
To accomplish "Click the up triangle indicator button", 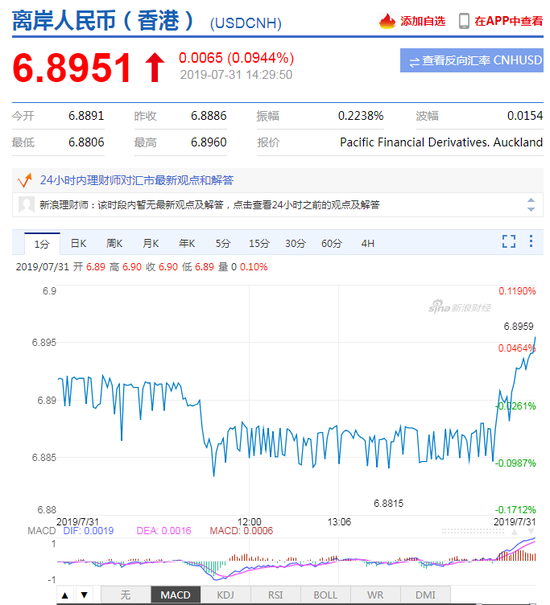I will click(65, 595).
